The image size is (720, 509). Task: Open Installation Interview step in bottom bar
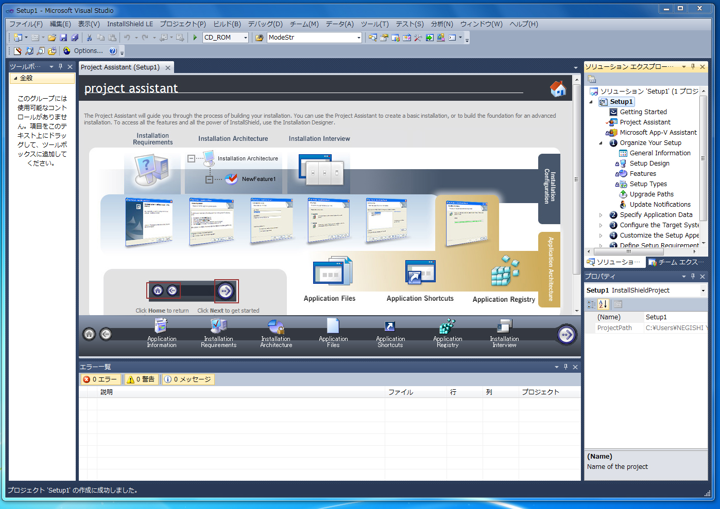click(x=504, y=333)
